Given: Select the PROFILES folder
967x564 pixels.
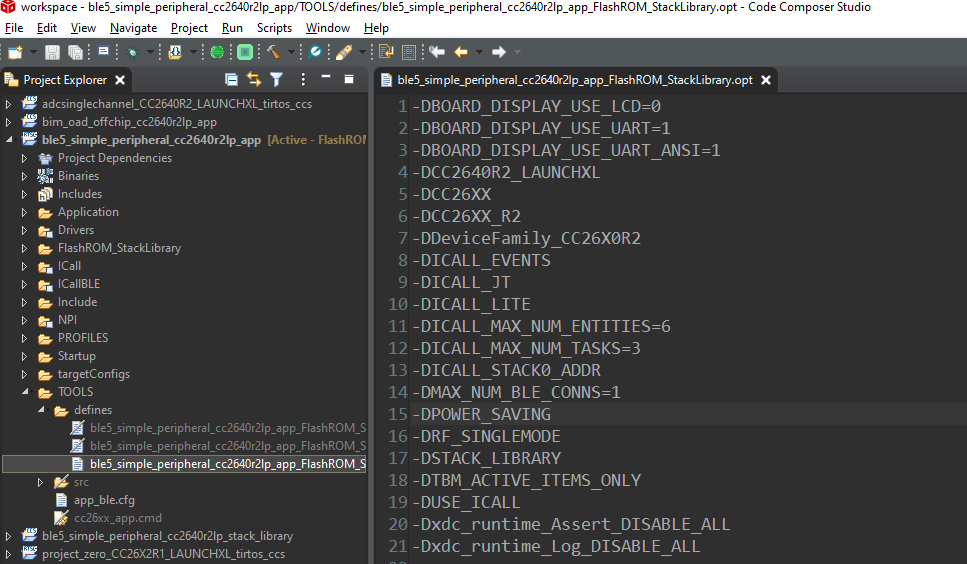Looking at the screenshot, I should 83,338.
